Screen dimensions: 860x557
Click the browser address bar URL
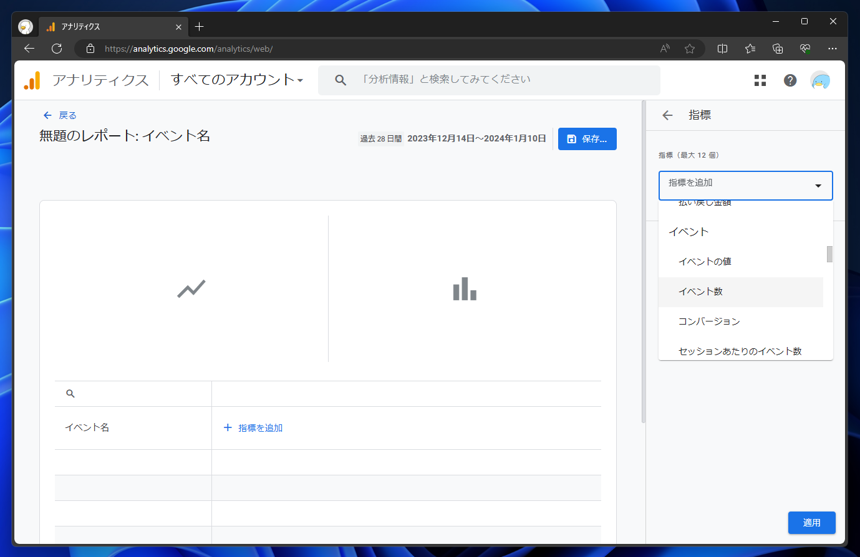pyautogui.click(x=188, y=49)
